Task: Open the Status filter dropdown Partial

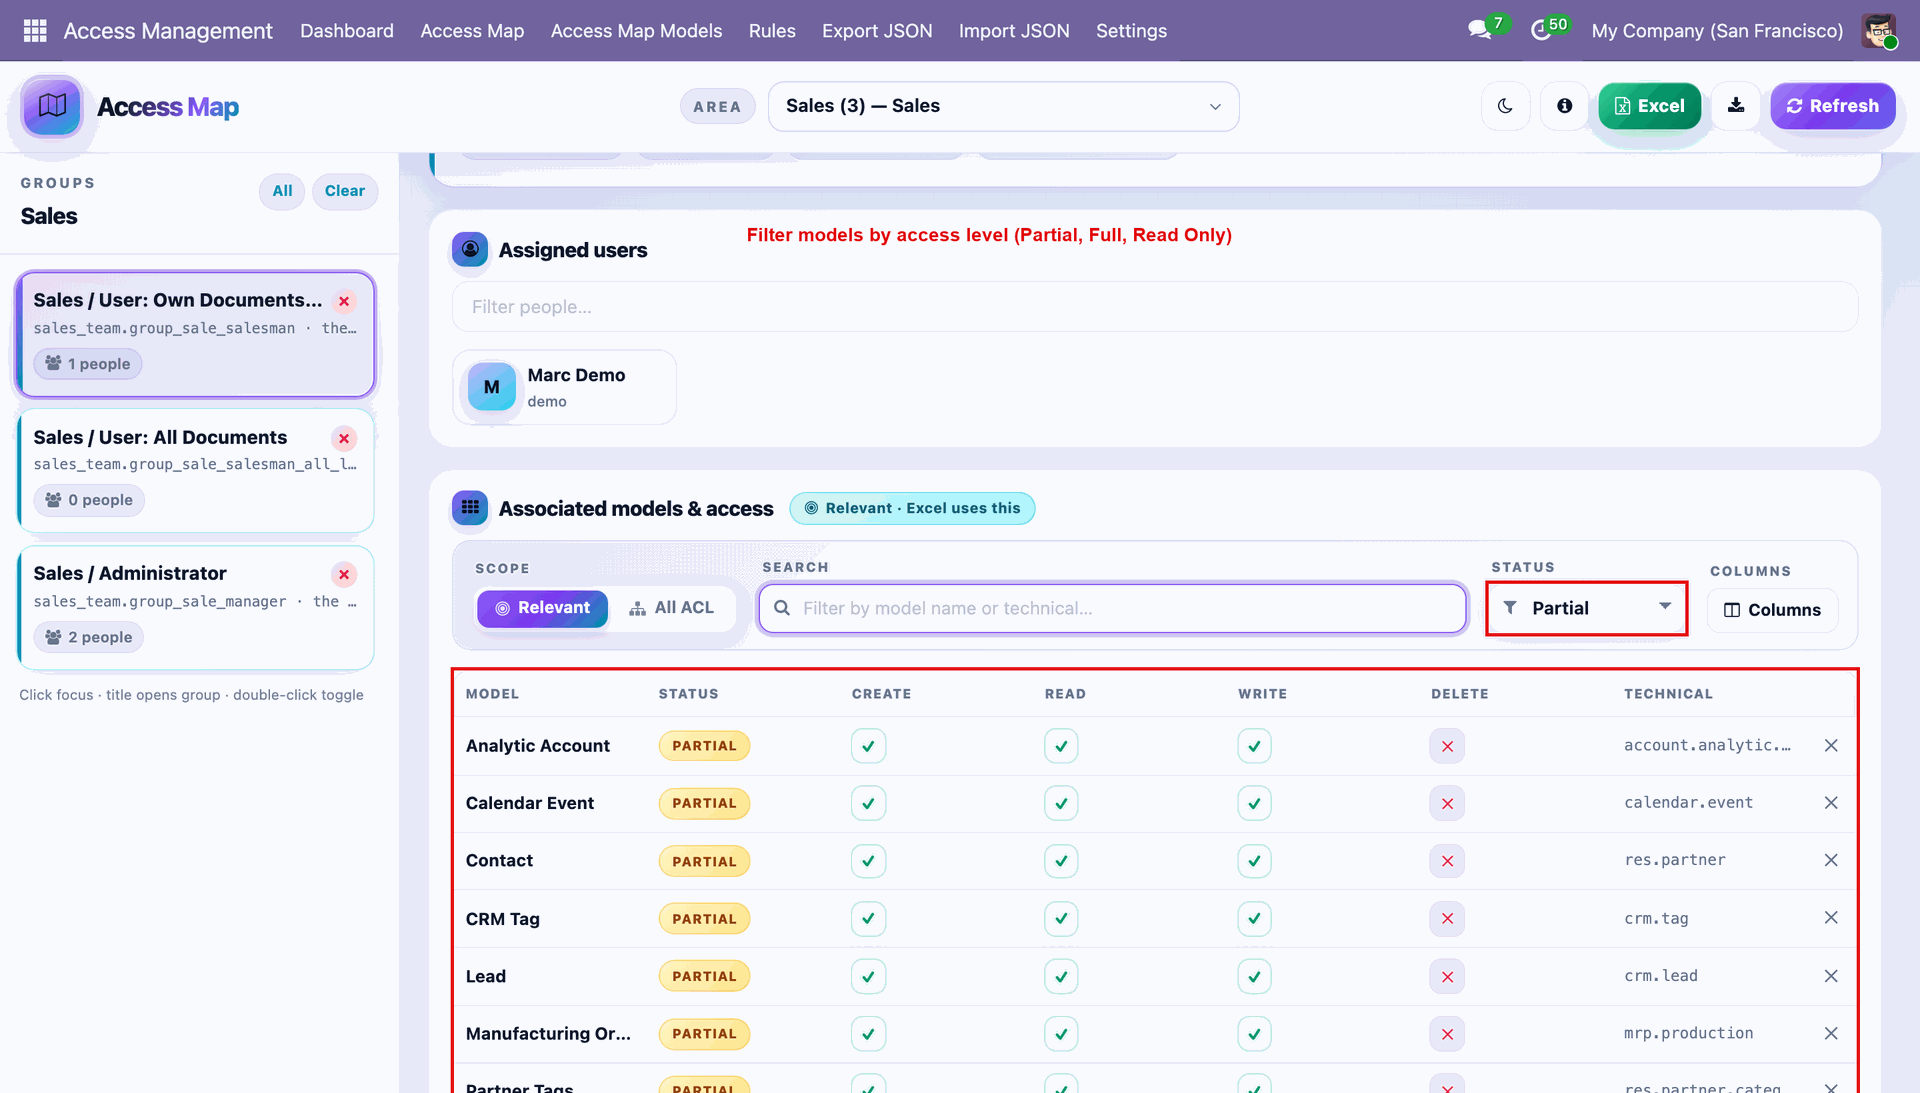Action: click(x=1587, y=608)
